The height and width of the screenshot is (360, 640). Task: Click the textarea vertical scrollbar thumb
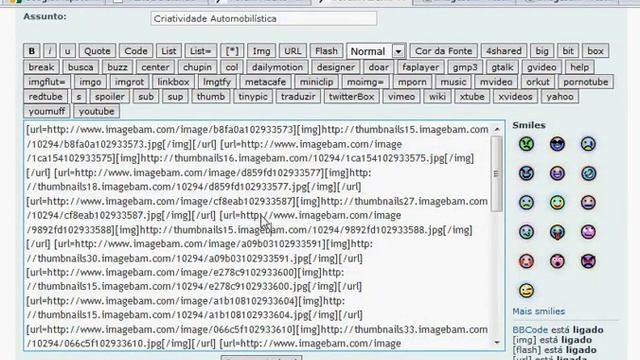(x=497, y=174)
